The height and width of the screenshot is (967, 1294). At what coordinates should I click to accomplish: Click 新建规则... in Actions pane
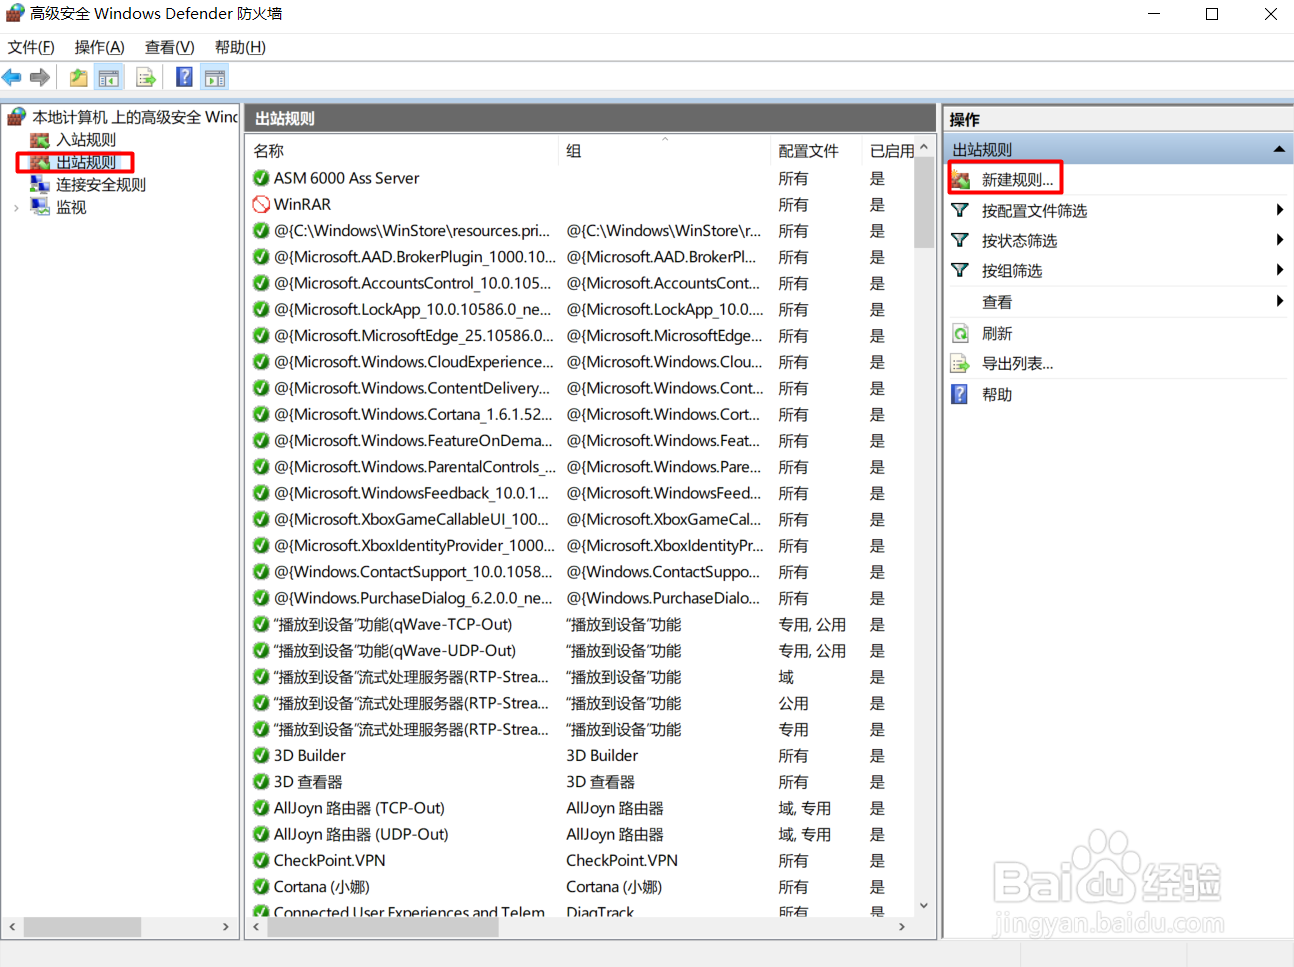1017,180
